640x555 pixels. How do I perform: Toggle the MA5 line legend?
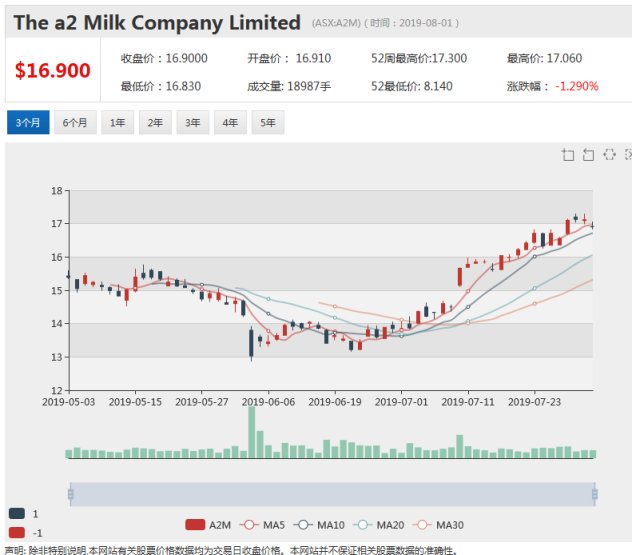coord(262,525)
